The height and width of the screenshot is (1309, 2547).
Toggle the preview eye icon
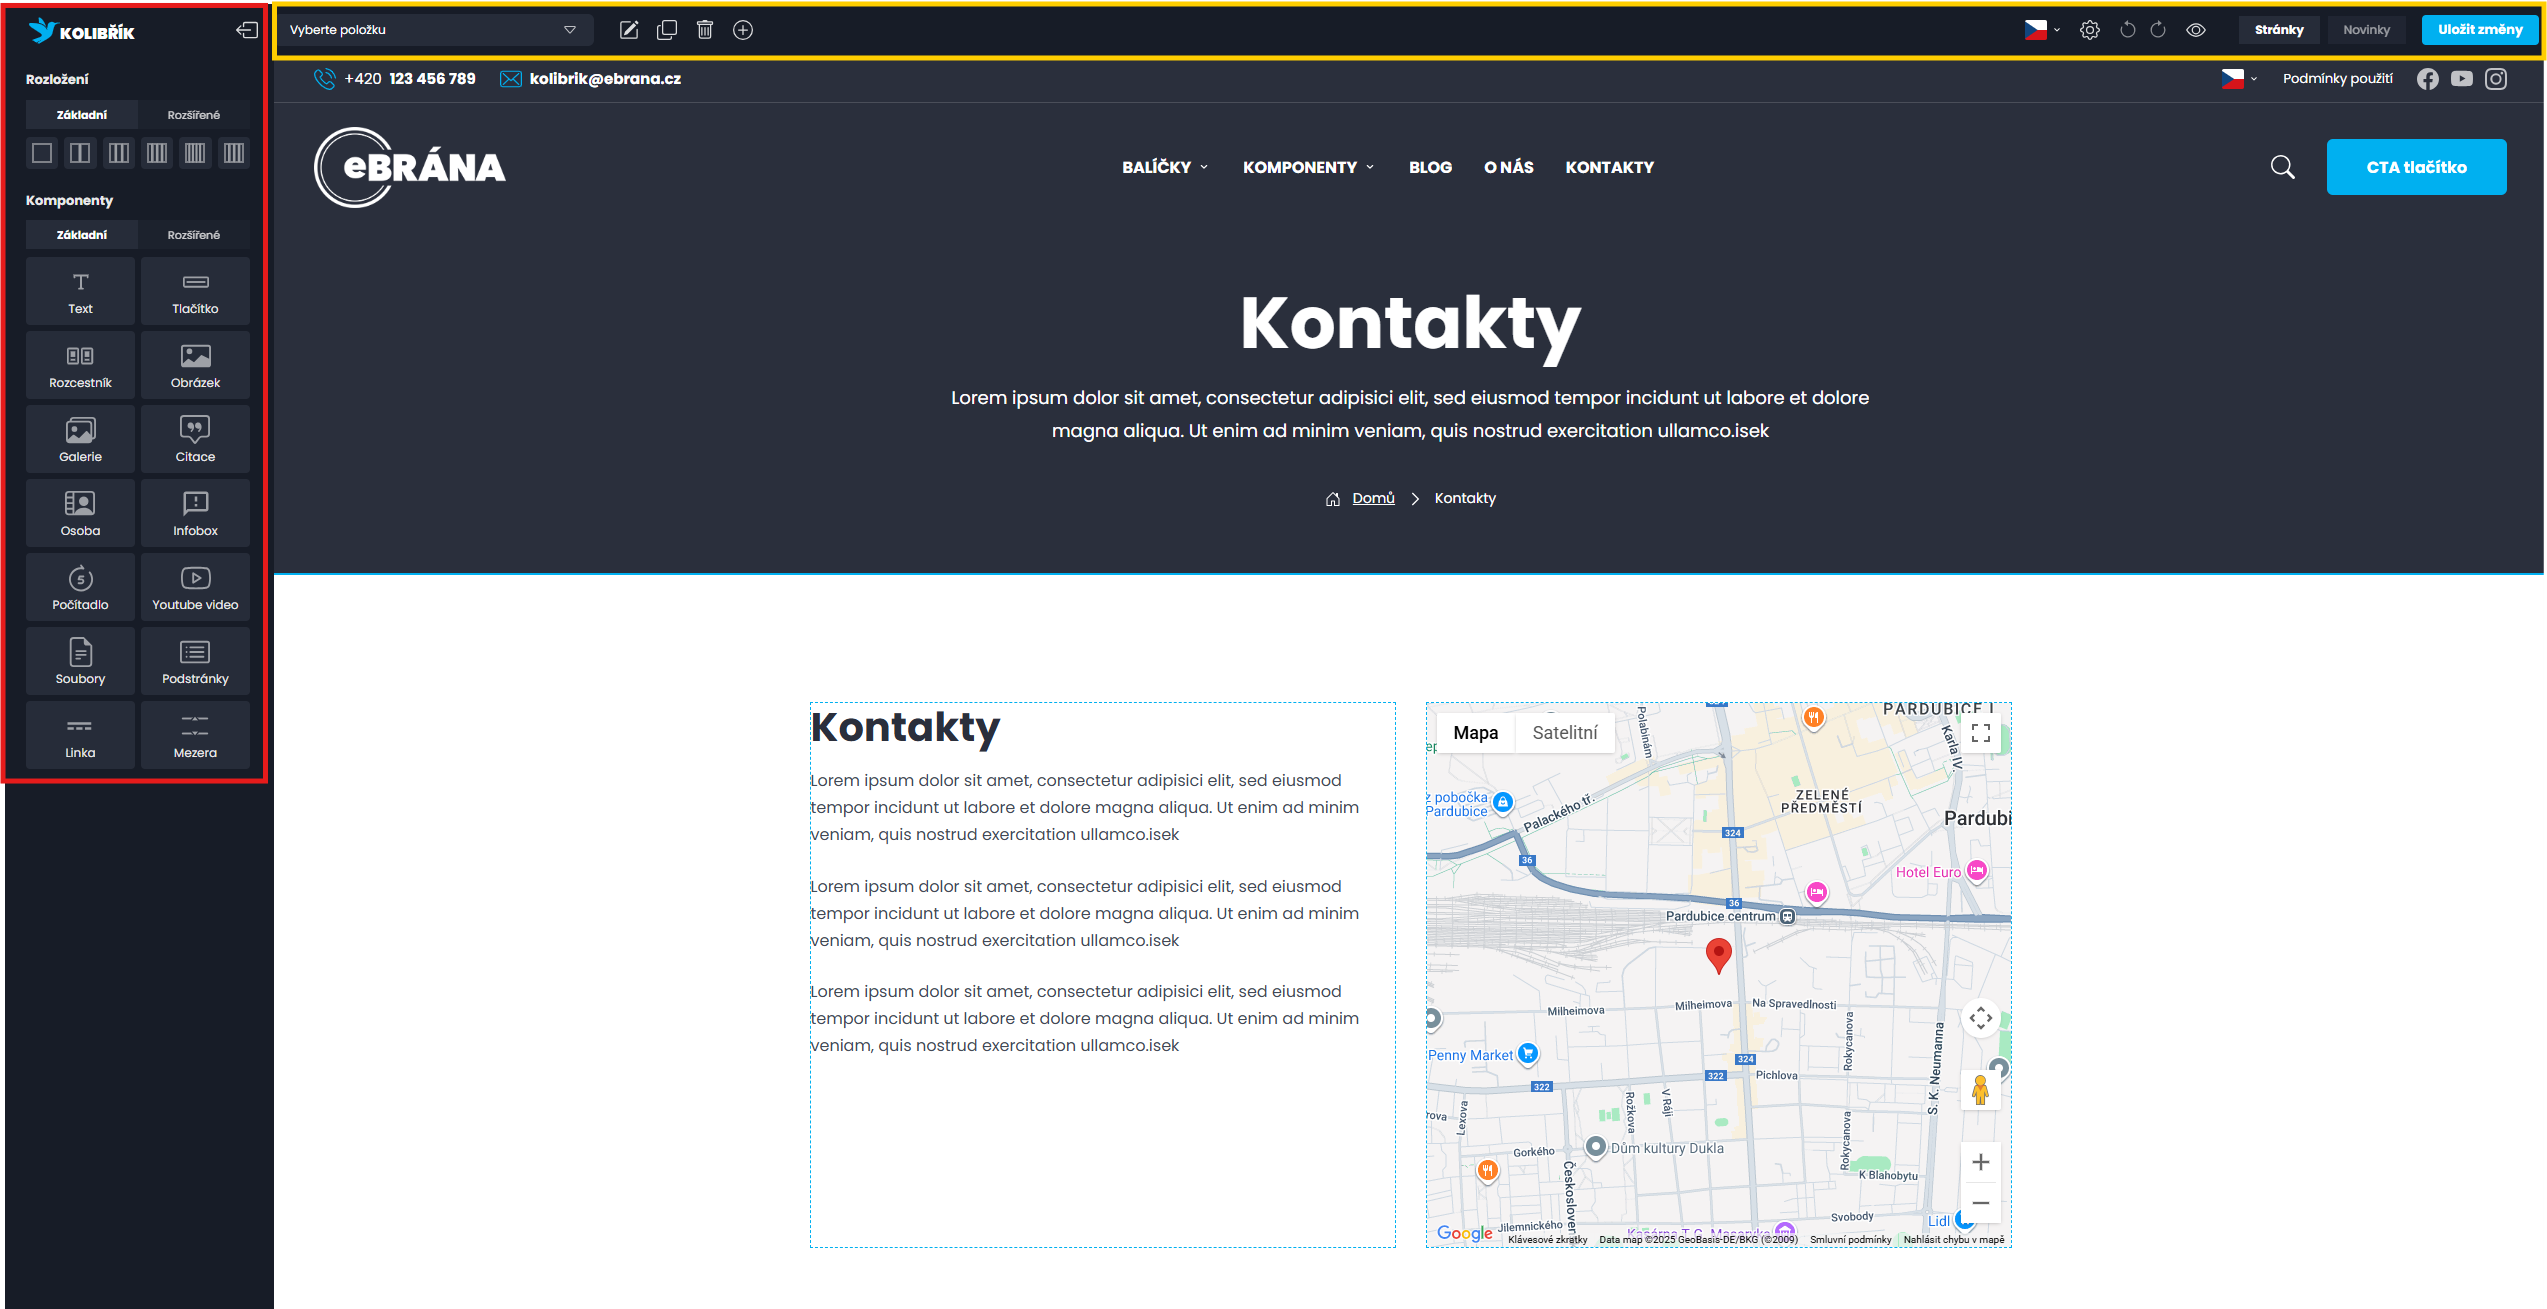coord(2196,29)
